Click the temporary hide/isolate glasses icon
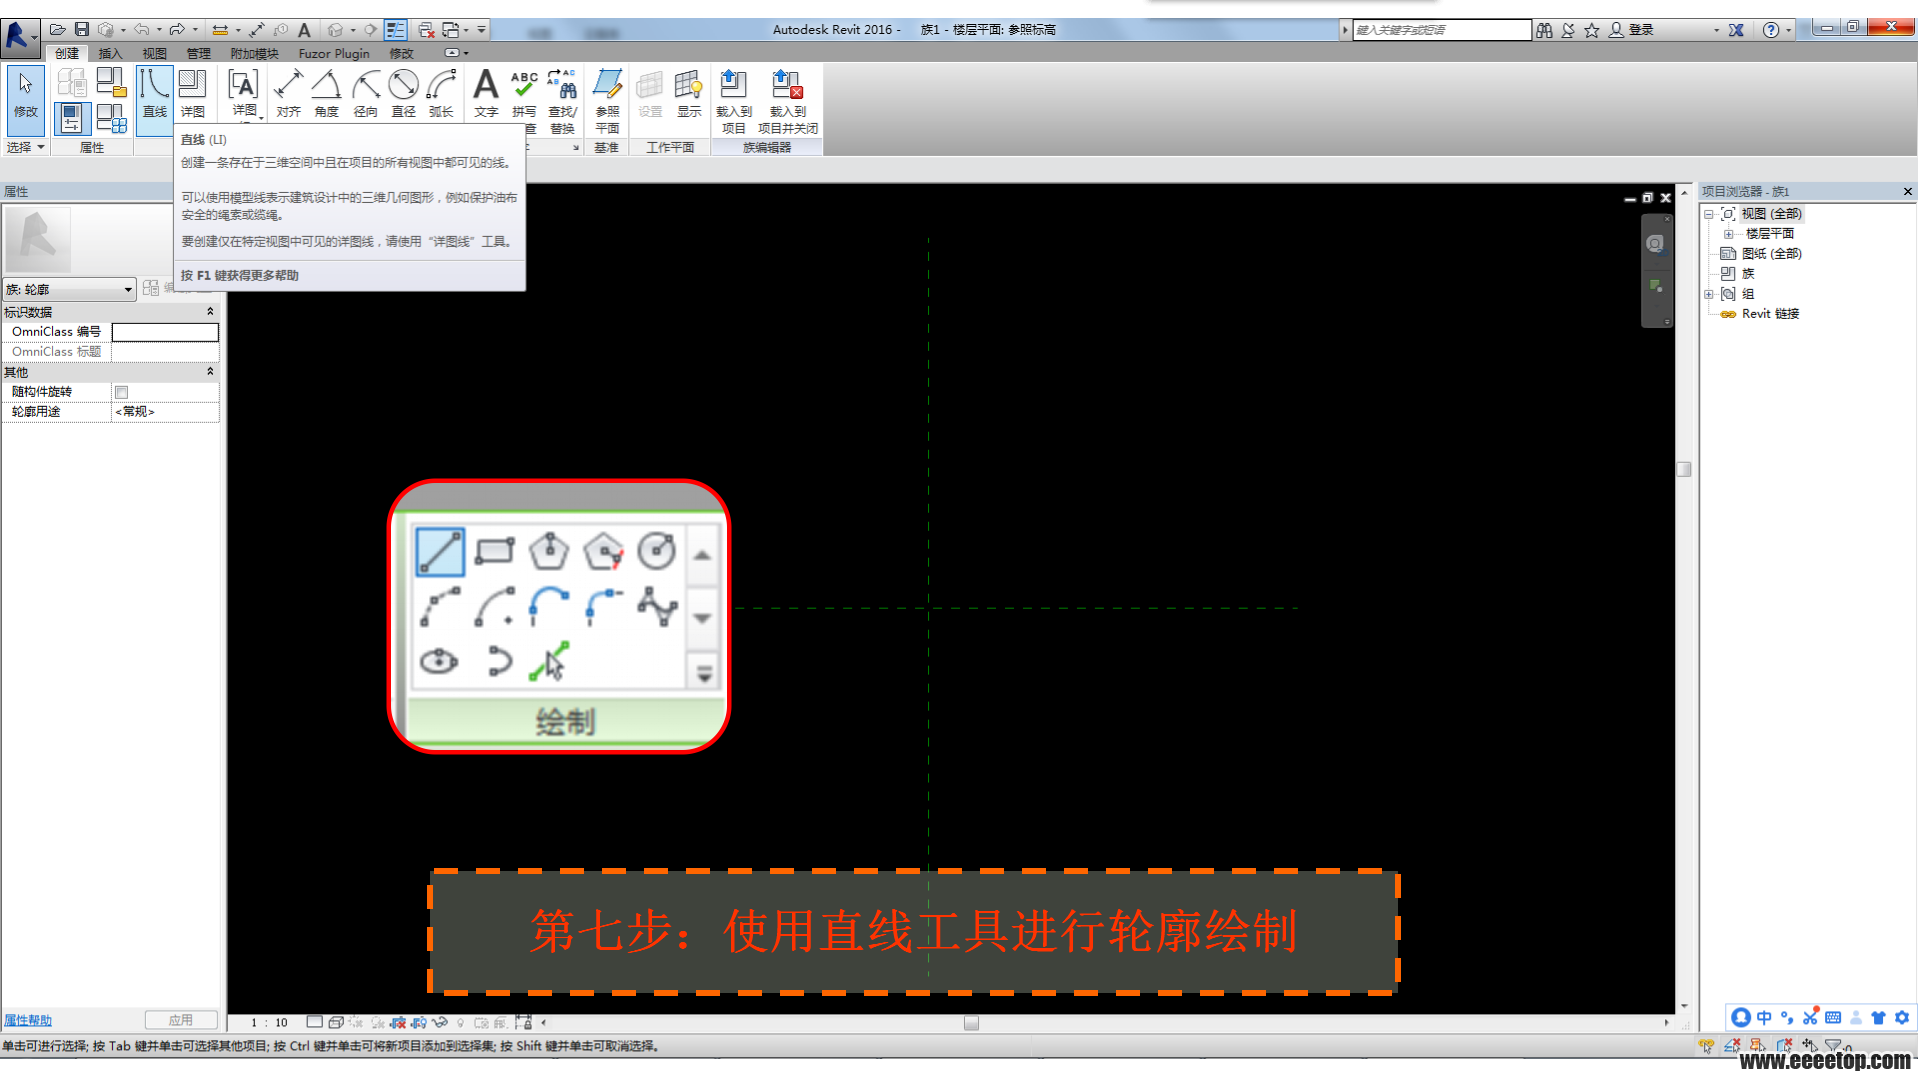The width and height of the screenshot is (1920, 1080). click(439, 1022)
